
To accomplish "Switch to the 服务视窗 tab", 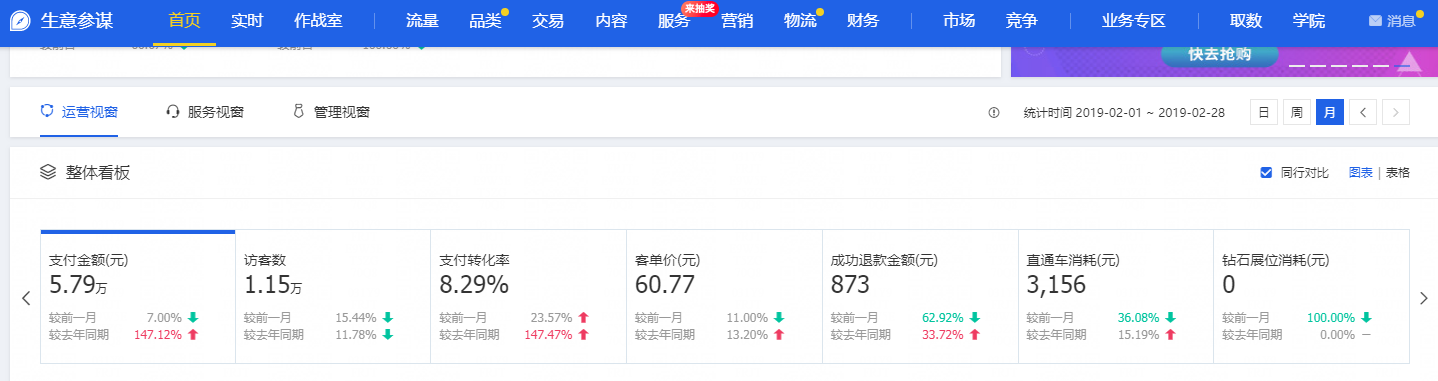I will pyautogui.click(x=205, y=112).
